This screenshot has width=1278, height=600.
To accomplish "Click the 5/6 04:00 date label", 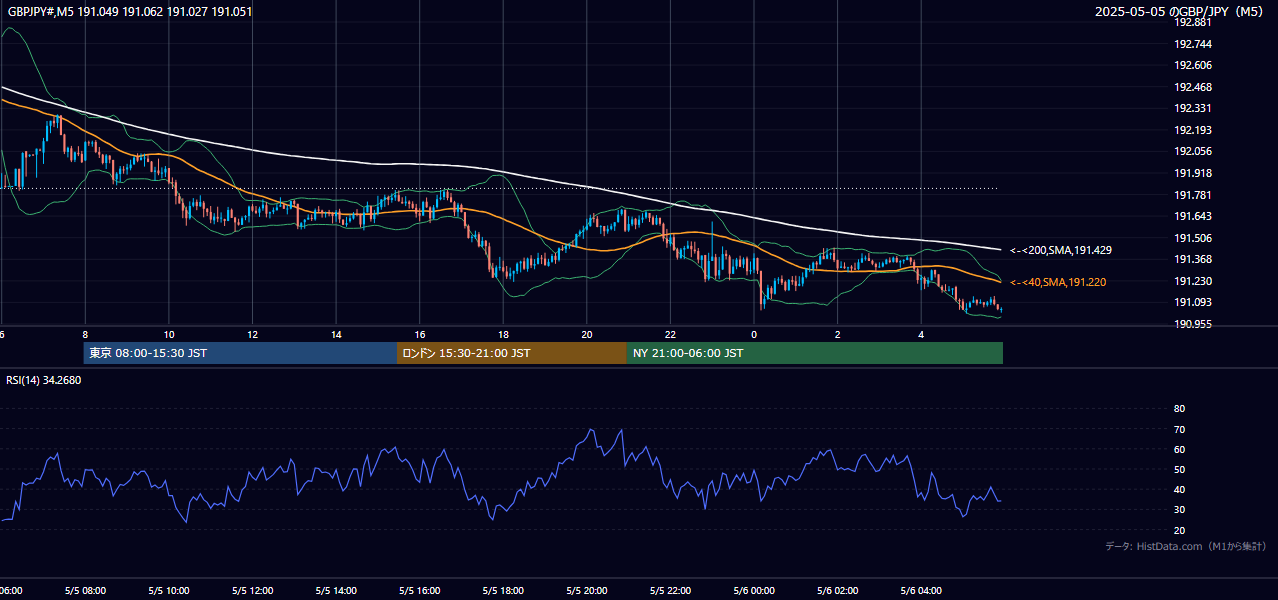I will [x=921, y=591].
